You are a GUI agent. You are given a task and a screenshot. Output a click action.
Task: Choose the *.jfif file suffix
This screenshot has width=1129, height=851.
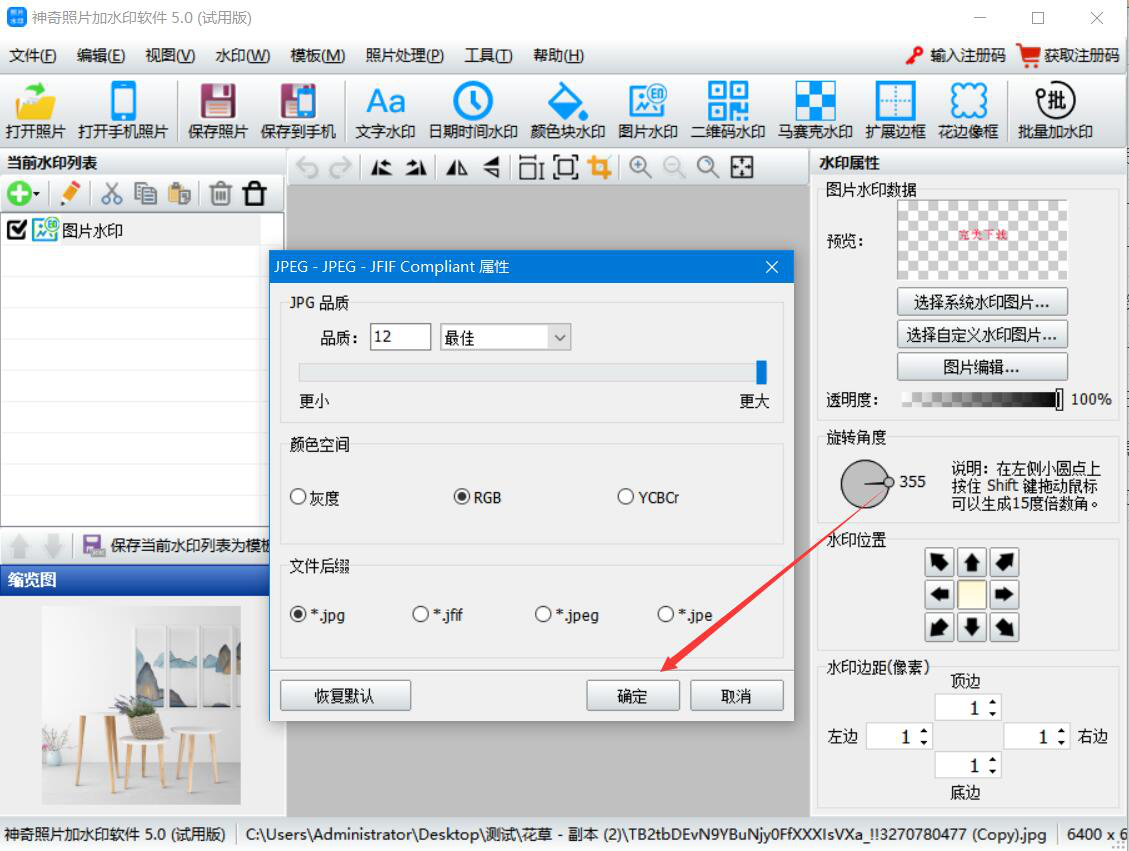420,614
